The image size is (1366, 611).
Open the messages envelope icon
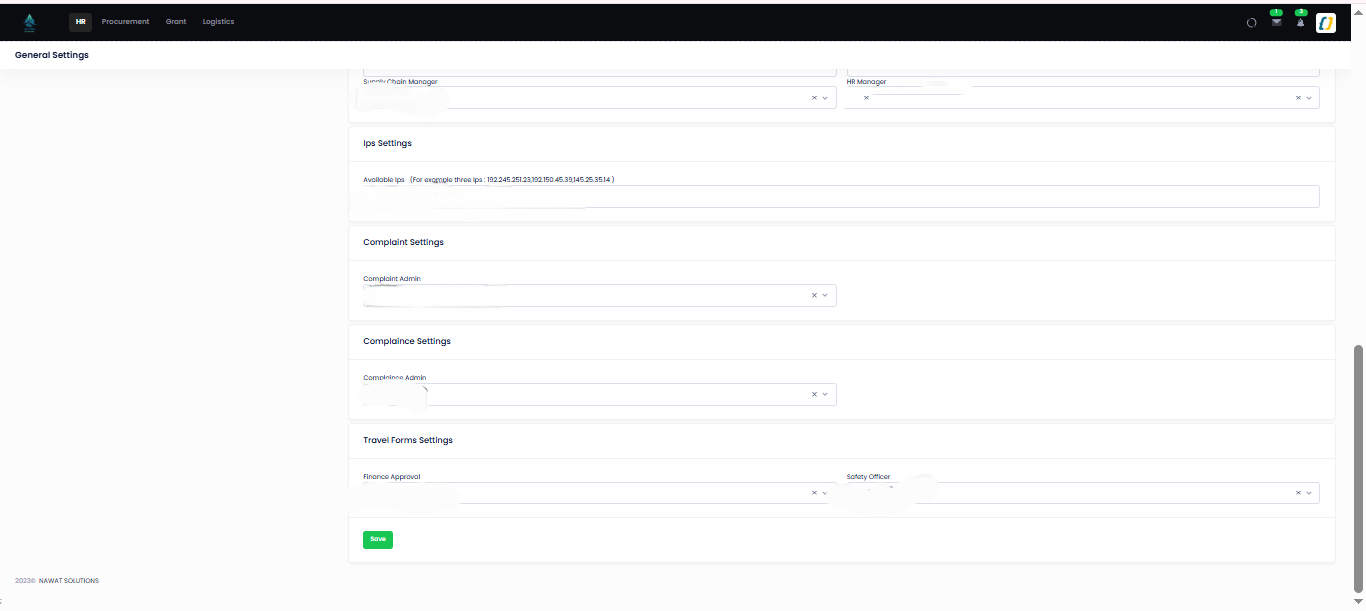[1276, 22]
